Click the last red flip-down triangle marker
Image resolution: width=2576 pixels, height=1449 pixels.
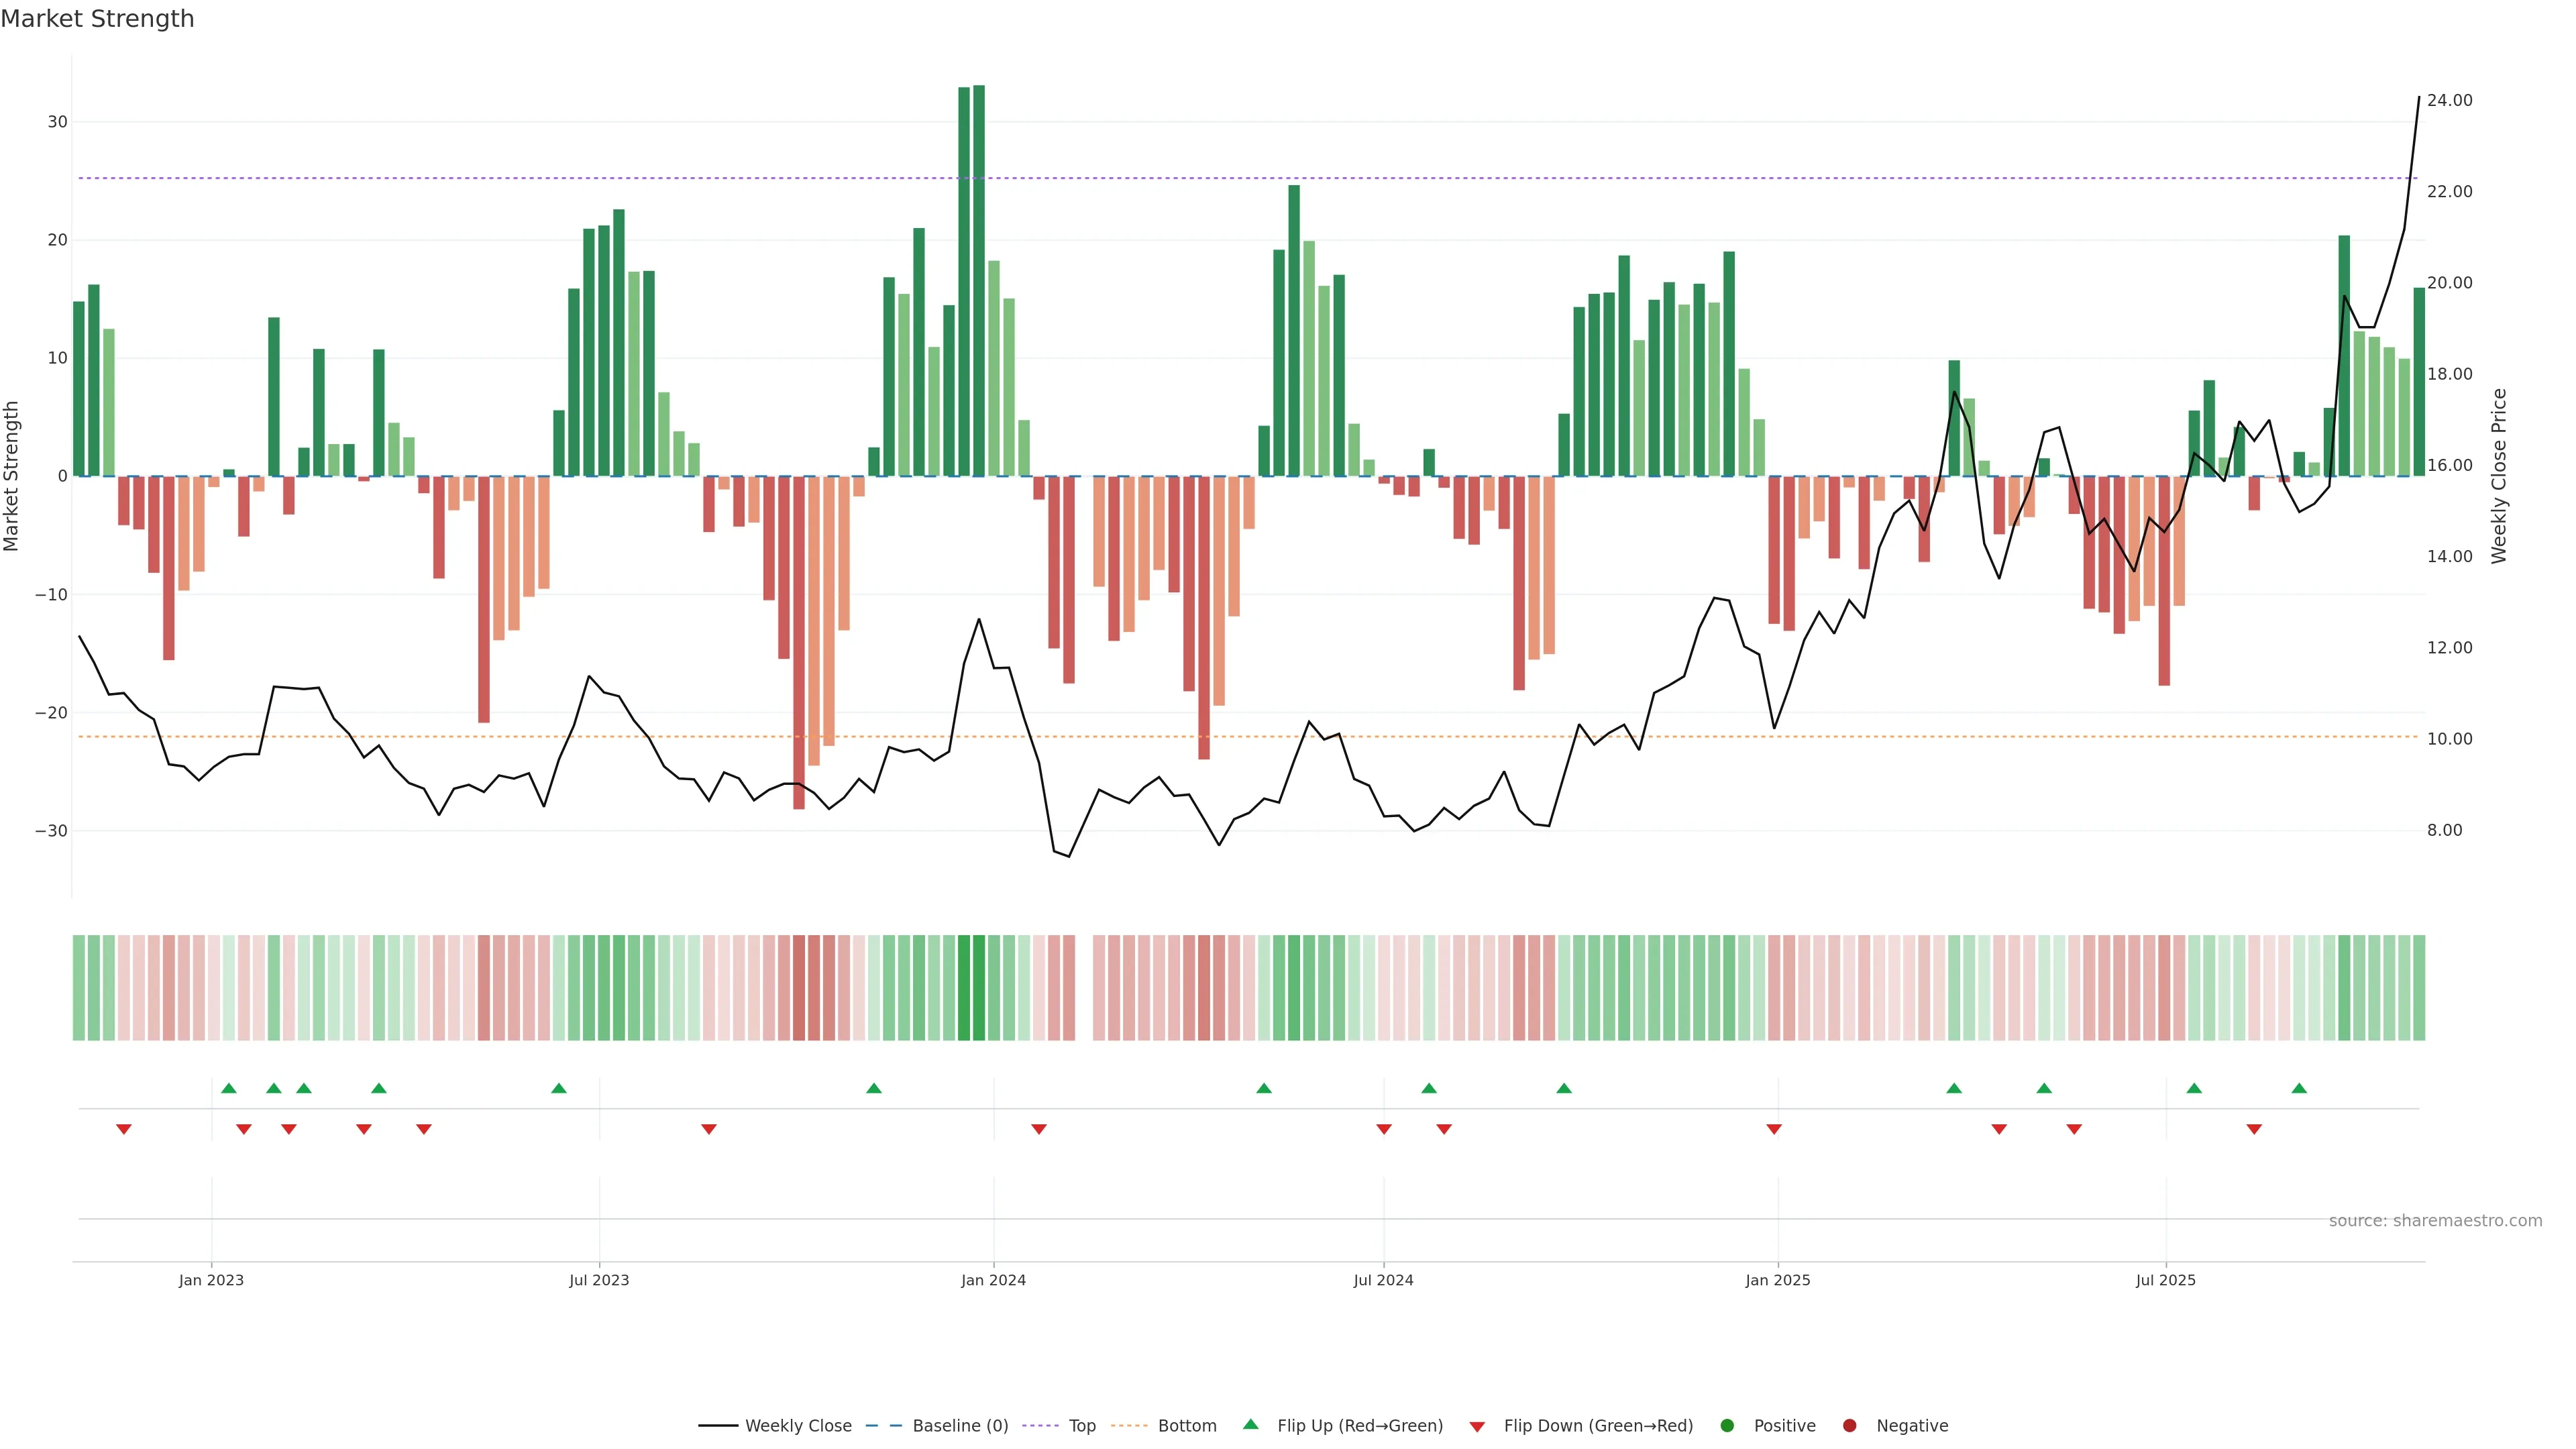click(x=2254, y=1129)
